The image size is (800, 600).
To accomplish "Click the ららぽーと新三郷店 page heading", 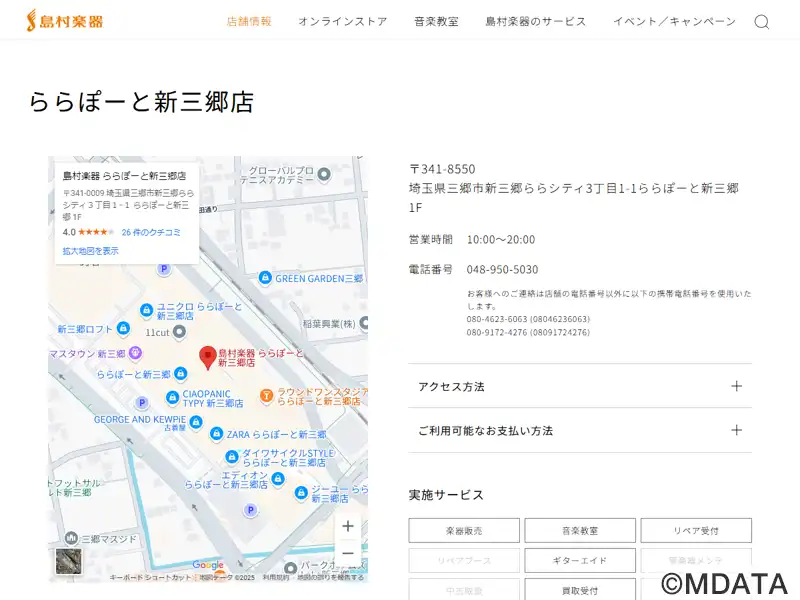I will click(141, 102).
